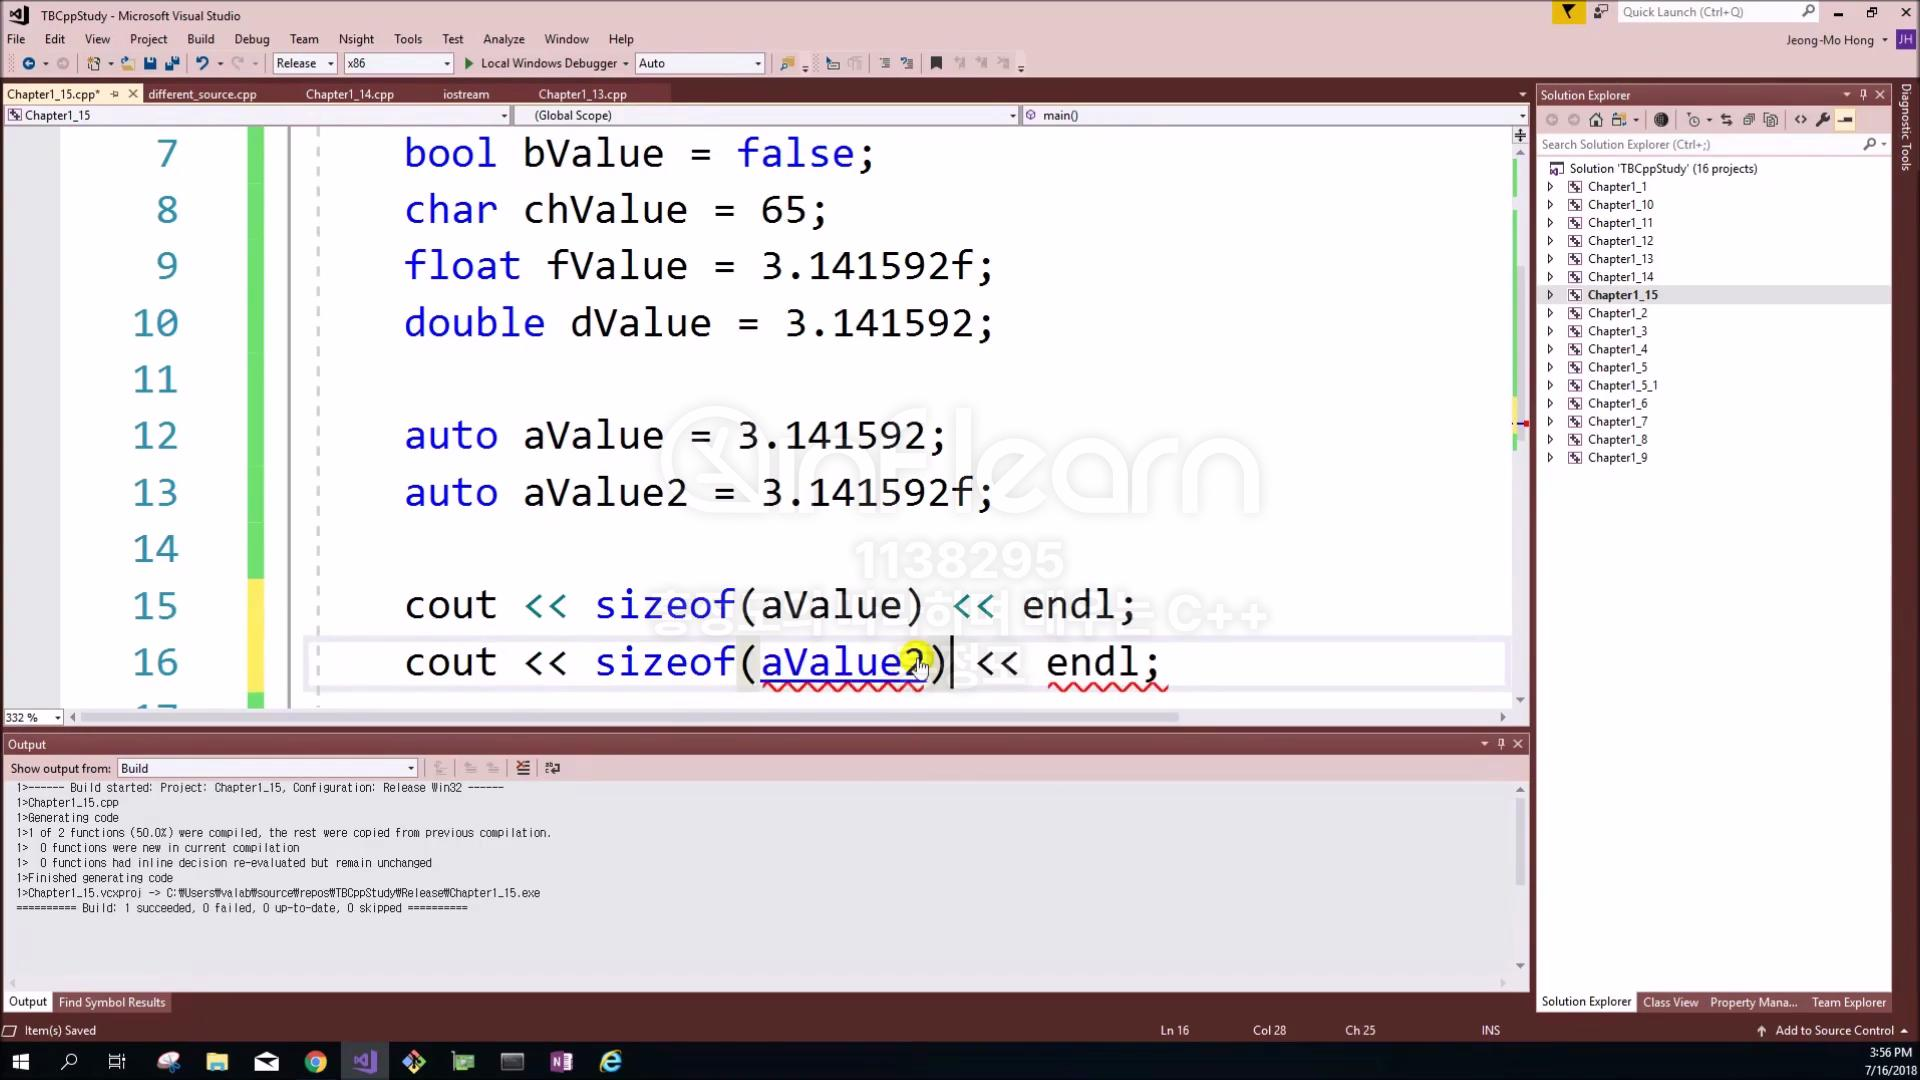Open Properties wrench icon in Solution Explorer
This screenshot has width=1920, height=1080.
click(x=1823, y=120)
